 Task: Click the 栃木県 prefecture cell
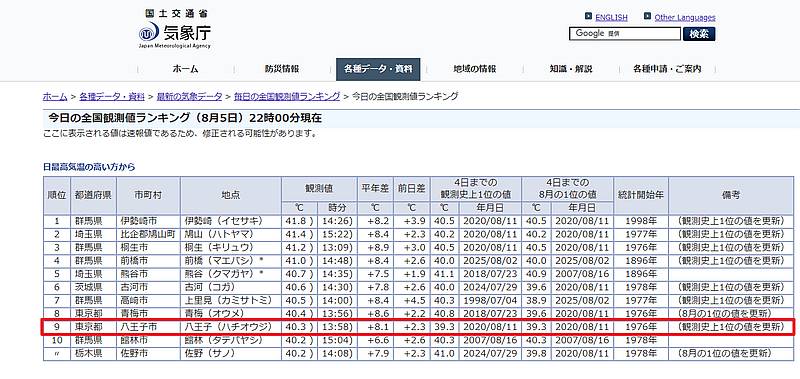coord(93,353)
